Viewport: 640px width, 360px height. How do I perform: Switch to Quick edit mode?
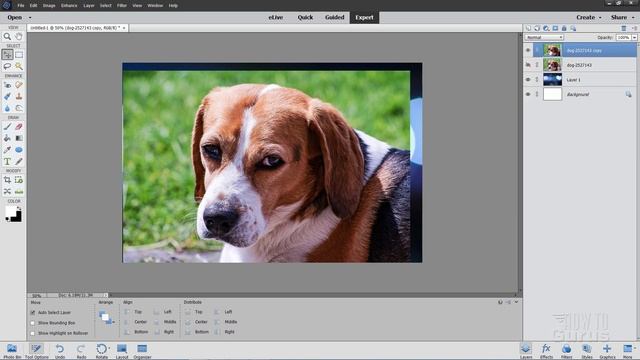[x=305, y=18]
